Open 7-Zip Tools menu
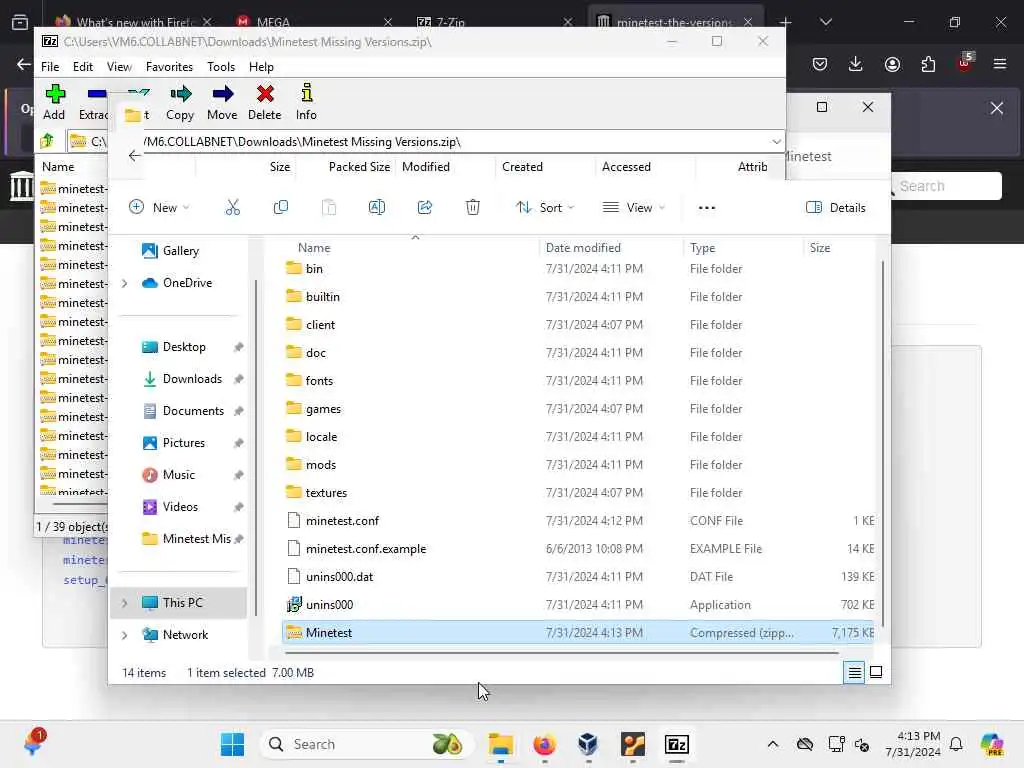Viewport: 1024px width, 768px height. pyautogui.click(x=221, y=67)
